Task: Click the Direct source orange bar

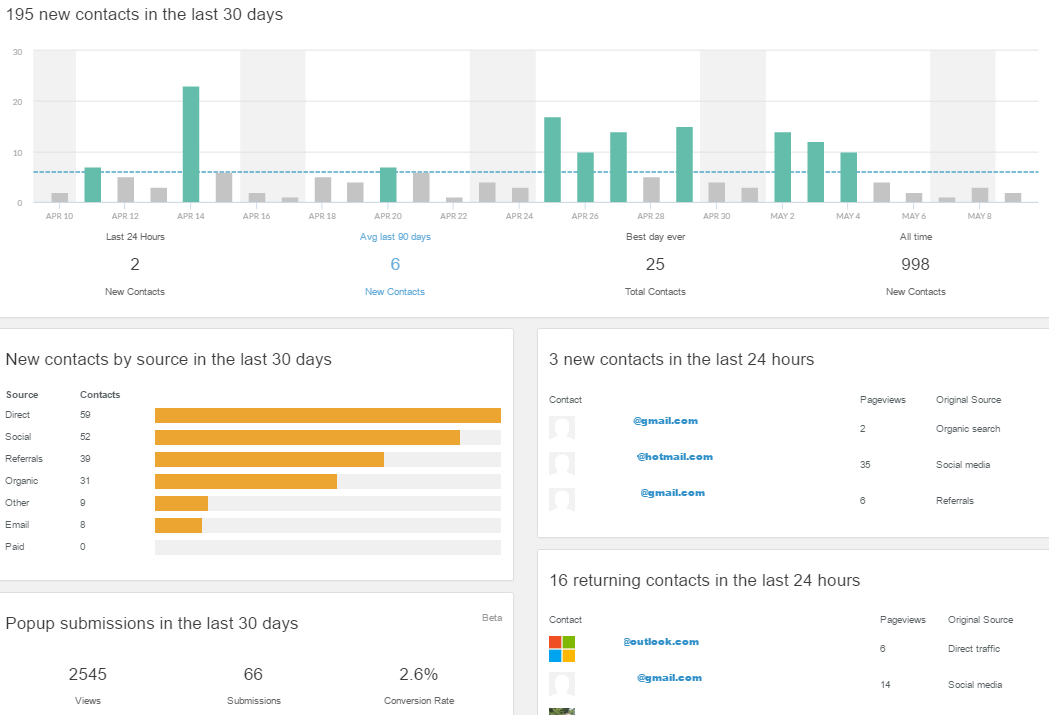Action: pyautogui.click(x=327, y=415)
